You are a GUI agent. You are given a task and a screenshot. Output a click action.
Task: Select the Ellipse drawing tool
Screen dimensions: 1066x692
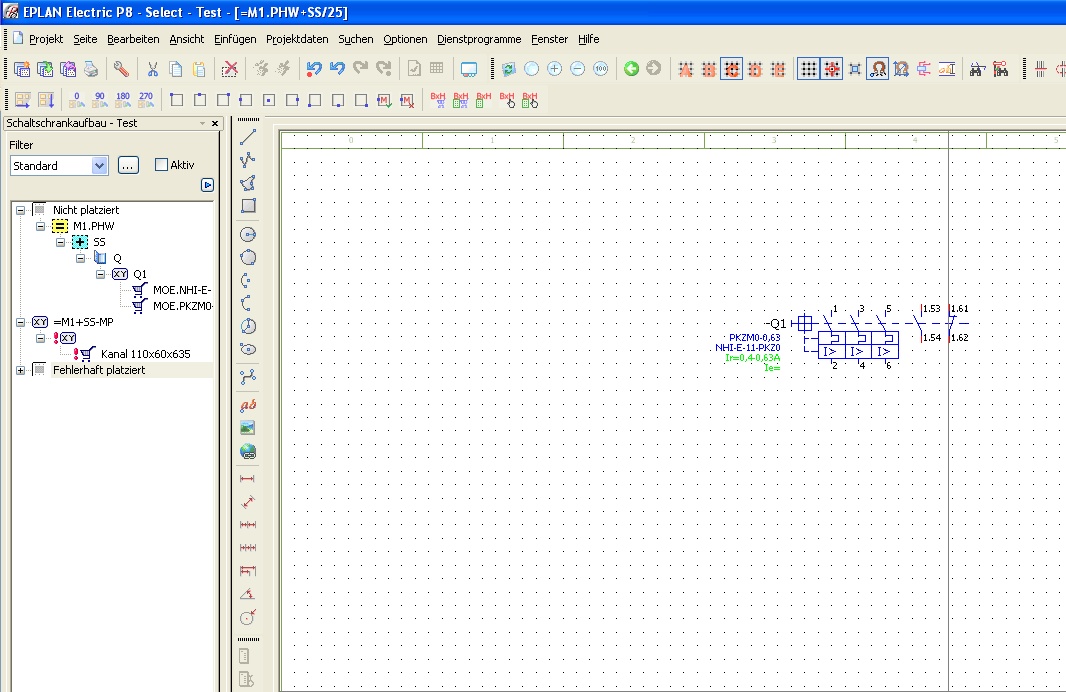tap(248, 349)
